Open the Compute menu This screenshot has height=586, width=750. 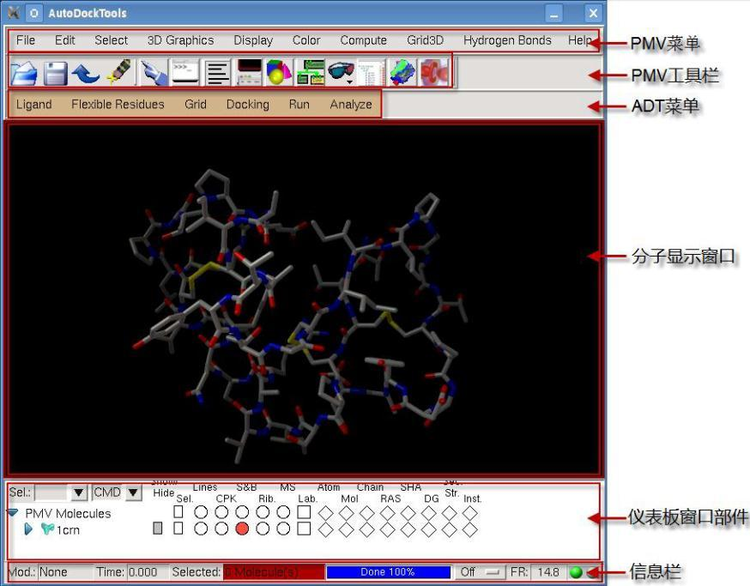pos(364,40)
